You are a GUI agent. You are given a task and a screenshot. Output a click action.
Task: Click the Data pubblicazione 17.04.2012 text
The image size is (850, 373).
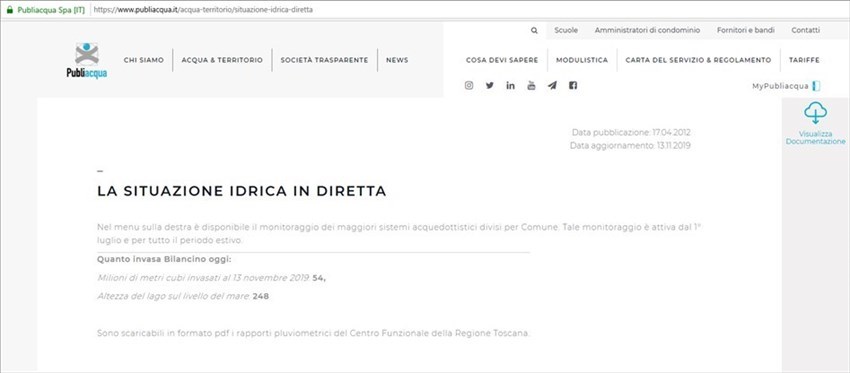coord(631,132)
